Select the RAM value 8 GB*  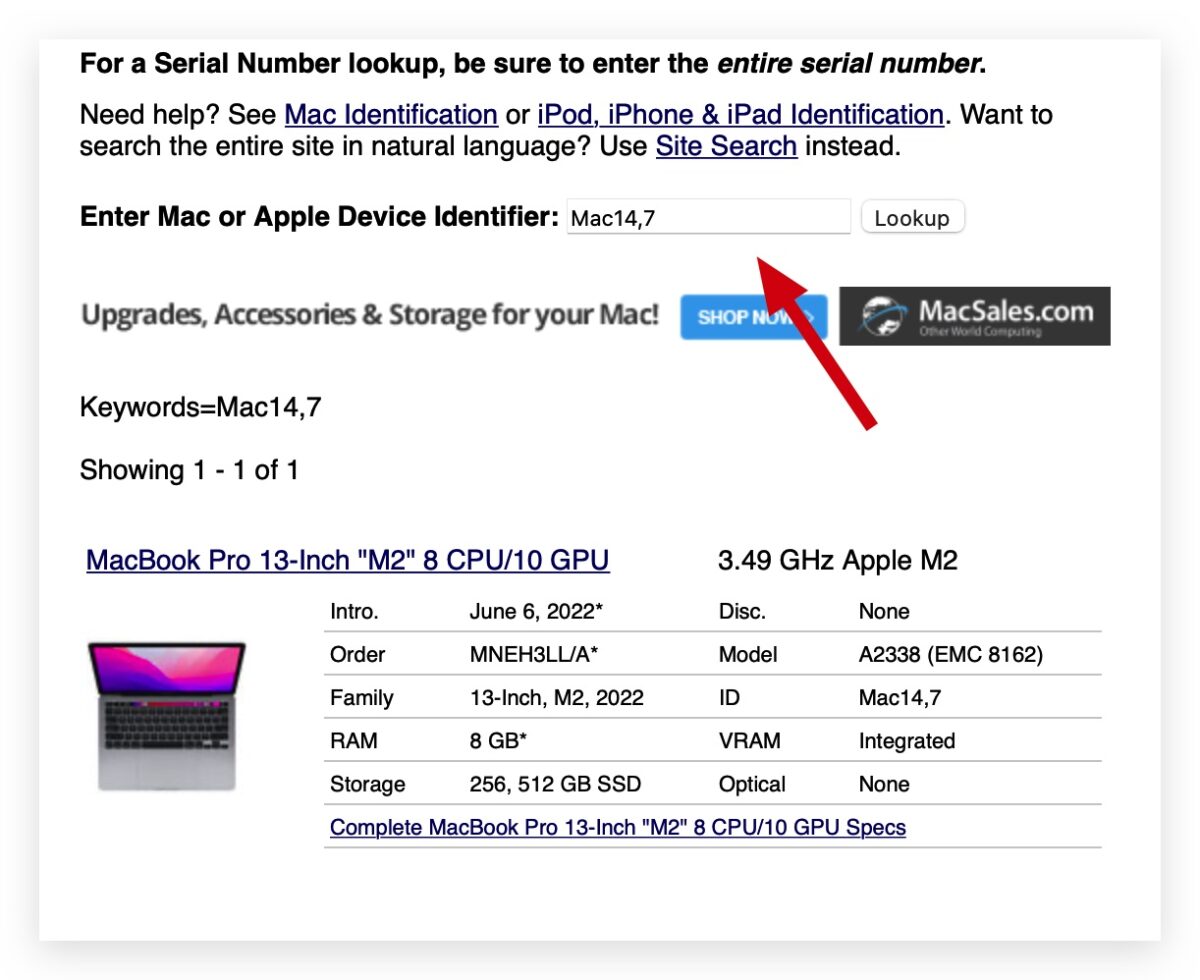point(500,741)
